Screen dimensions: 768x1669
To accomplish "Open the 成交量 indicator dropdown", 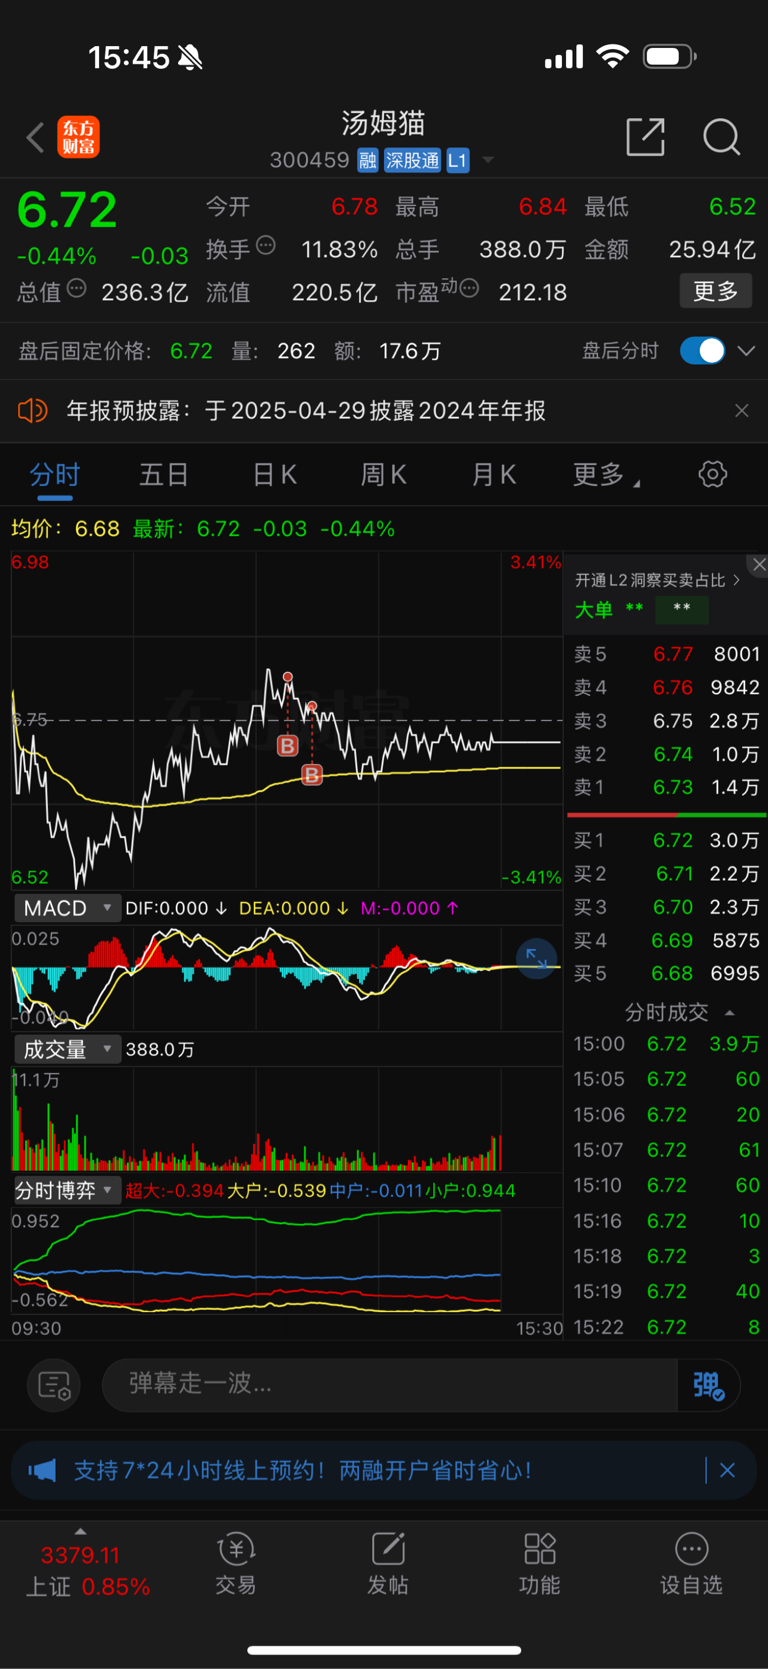I will 68,1049.
